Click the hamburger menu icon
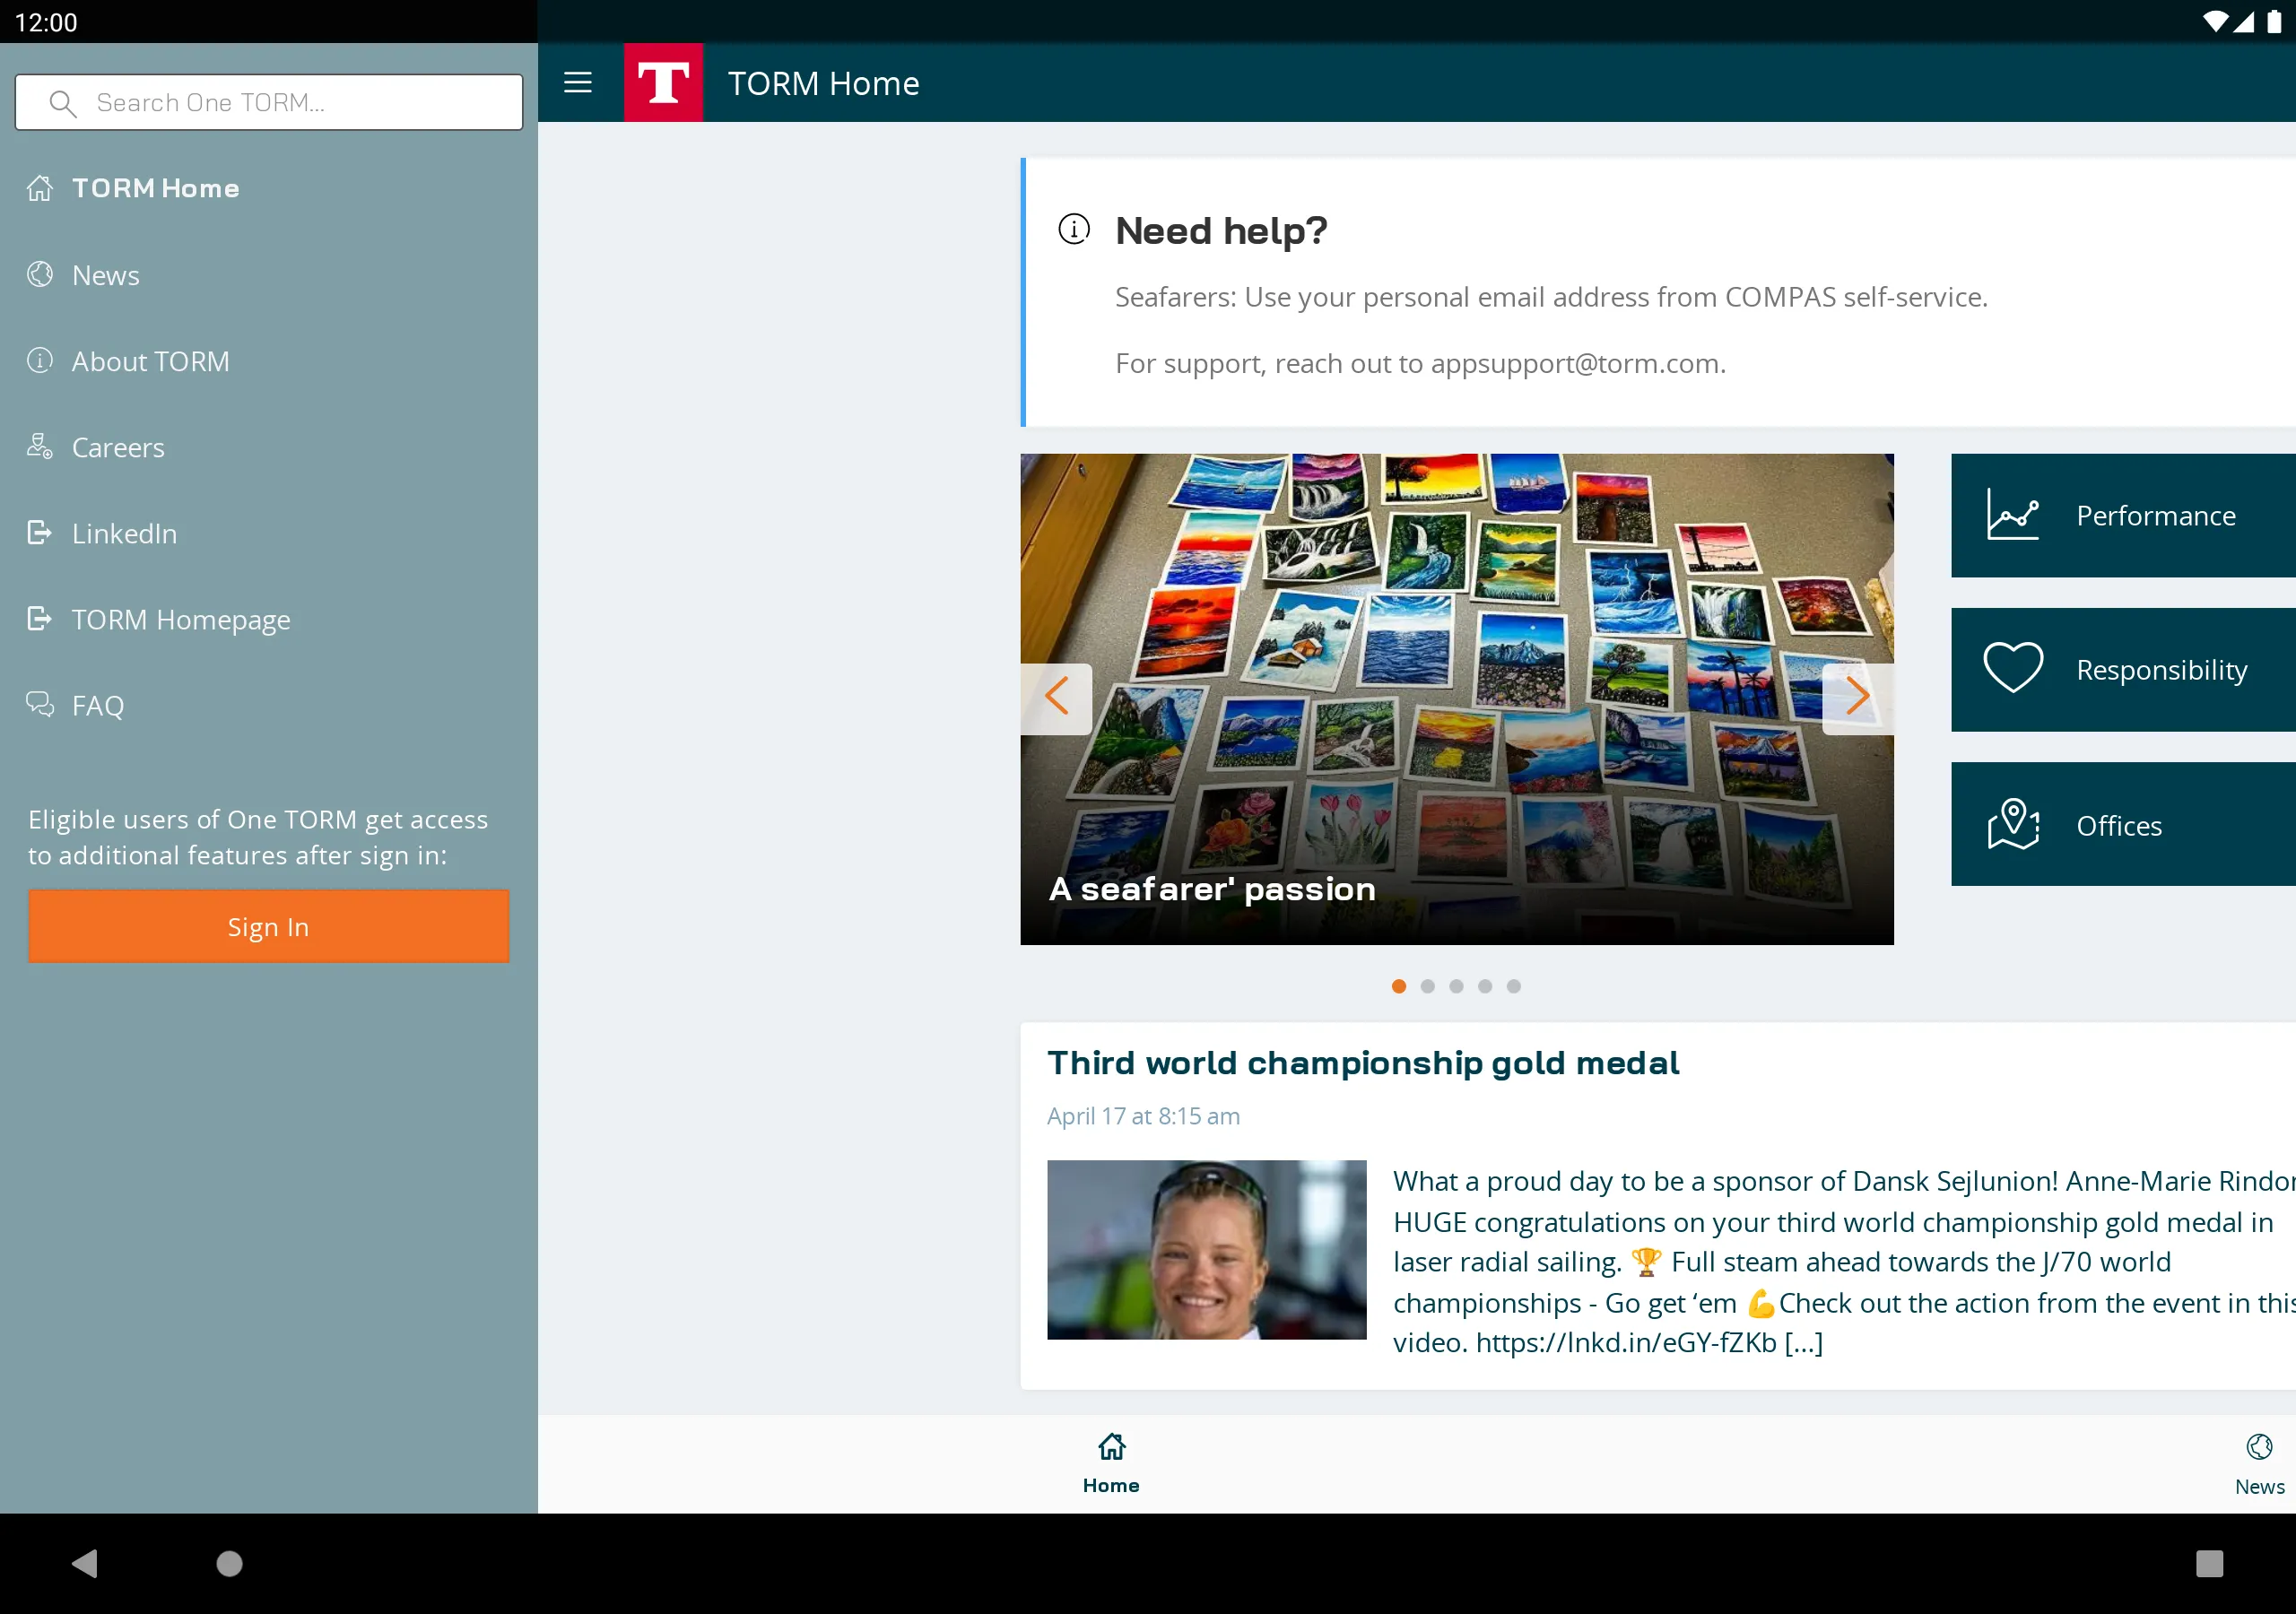 click(578, 82)
